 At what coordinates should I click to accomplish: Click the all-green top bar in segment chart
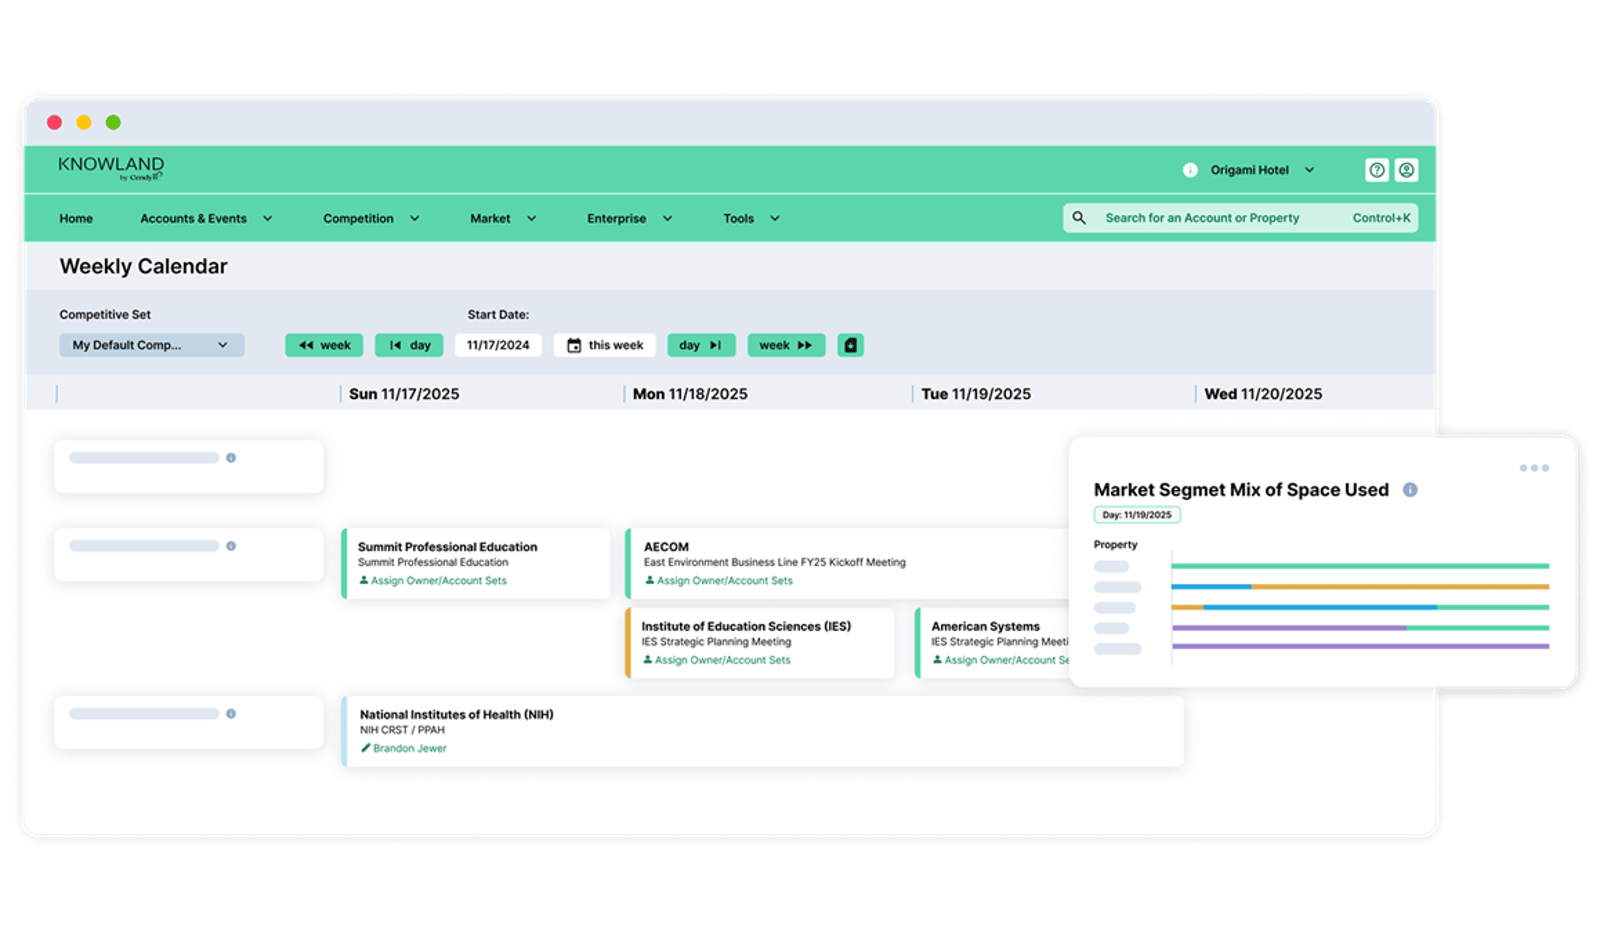[x=1361, y=566]
